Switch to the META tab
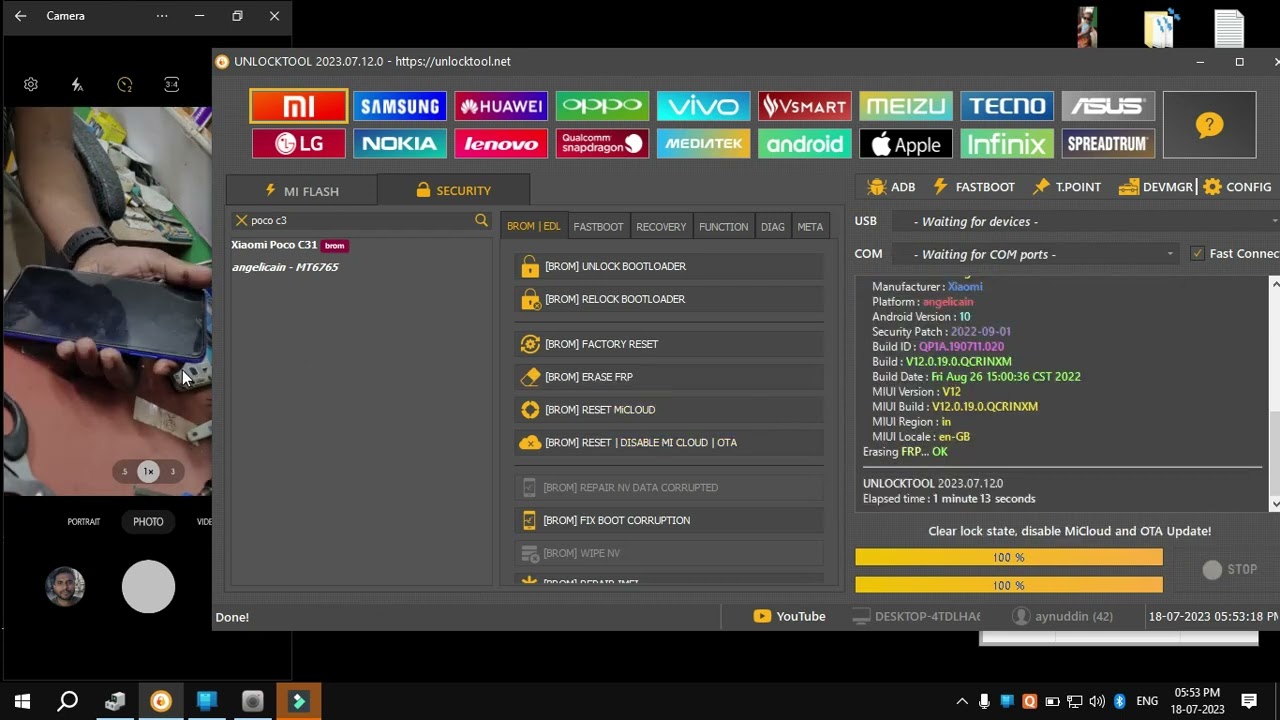The width and height of the screenshot is (1280, 720). click(810, 226)
